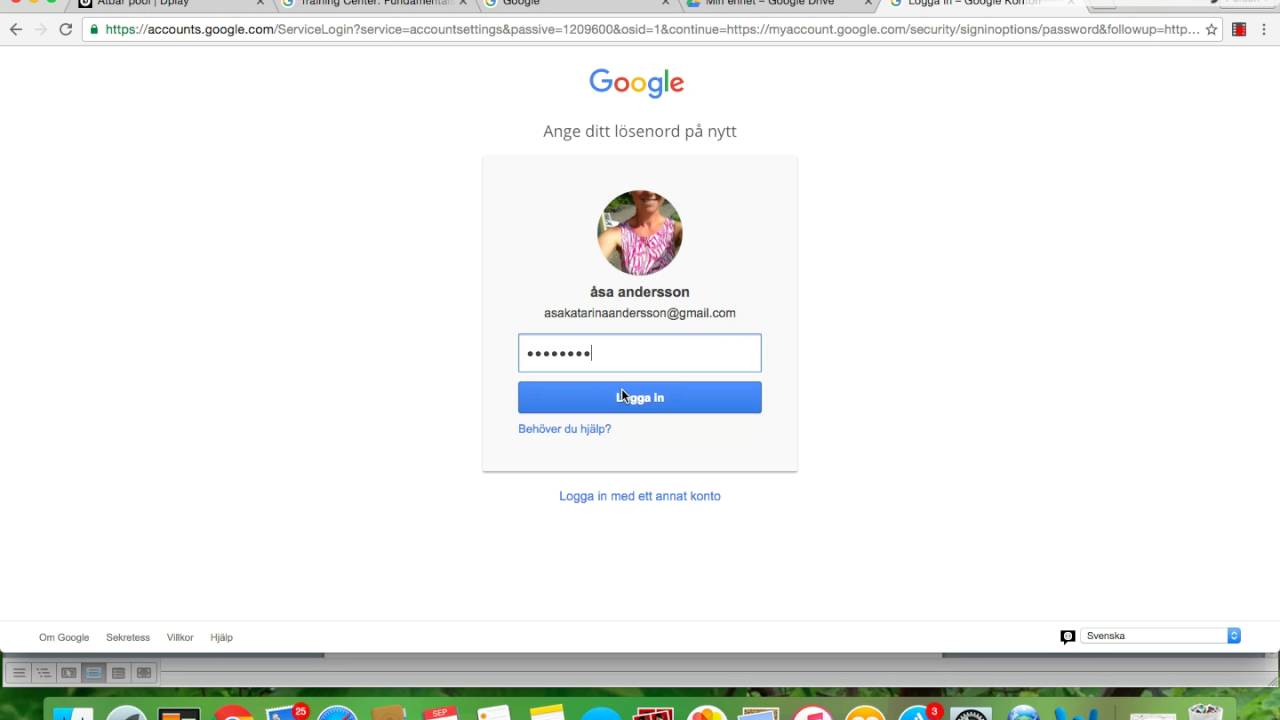Image resolution: width=1280 pixels, height=720 pixels.
Task: Select the three-line list view icon
Action: click(18, 673)
